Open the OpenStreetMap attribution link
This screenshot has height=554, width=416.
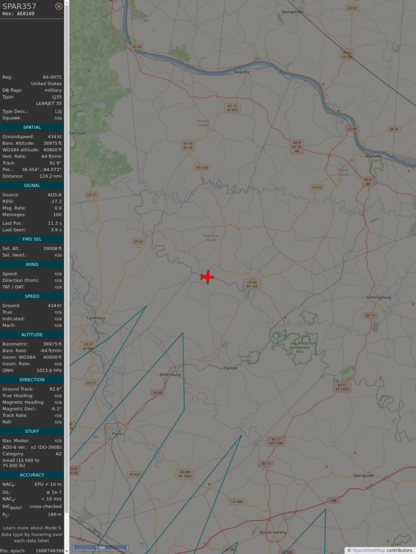(368, 550)
